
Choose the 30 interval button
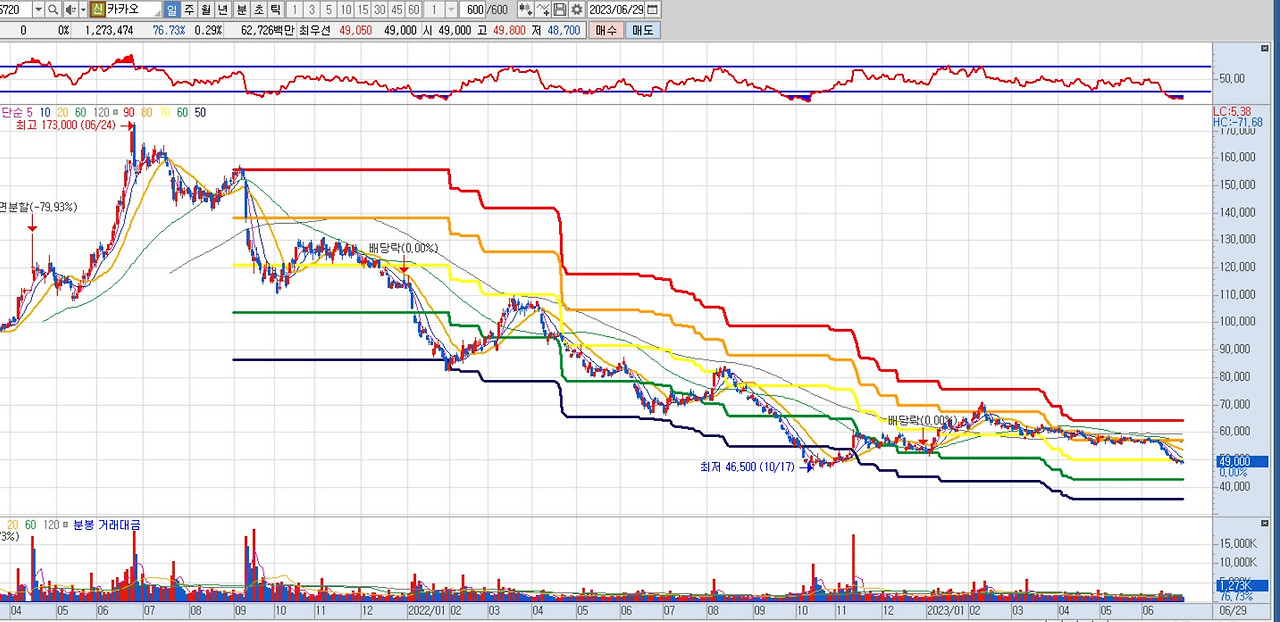coord(380,9)
